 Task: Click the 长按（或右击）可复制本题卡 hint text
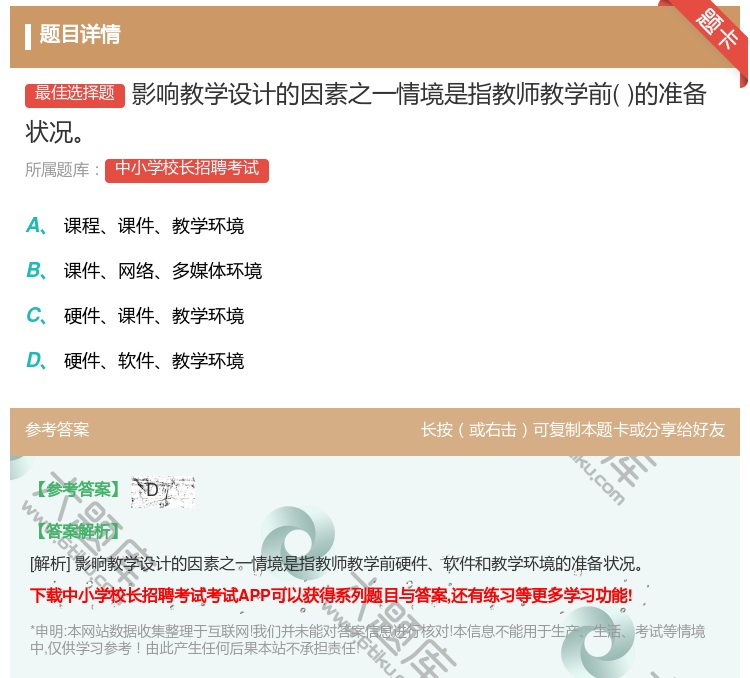[x=573, y=430]
